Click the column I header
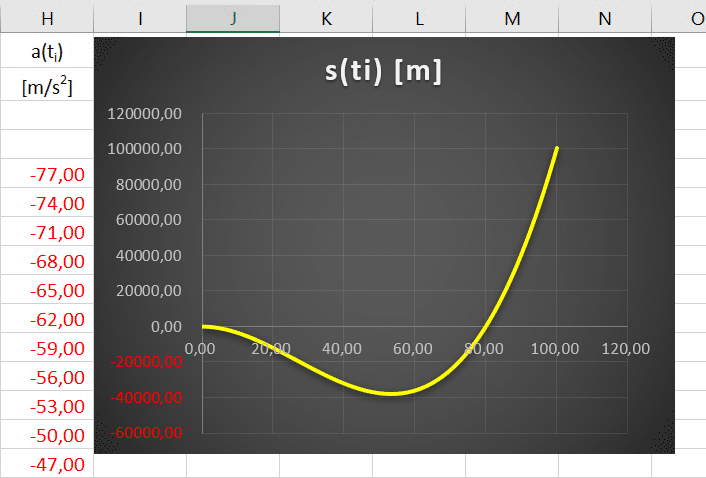The width and height of the screenshot is (706, 478). [x=140, y=18]
